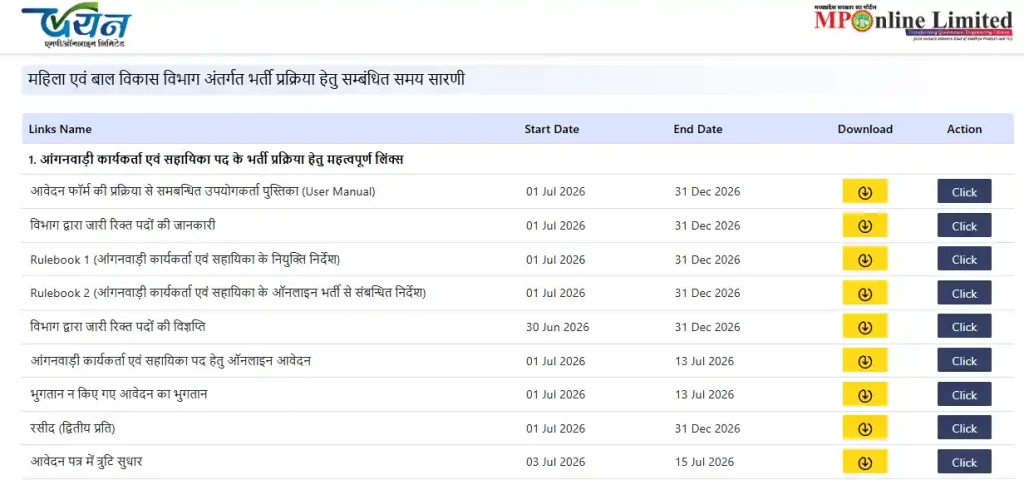1024x485 pixels.
Task: Click button for User Manual row
Action: click(964, 192)
